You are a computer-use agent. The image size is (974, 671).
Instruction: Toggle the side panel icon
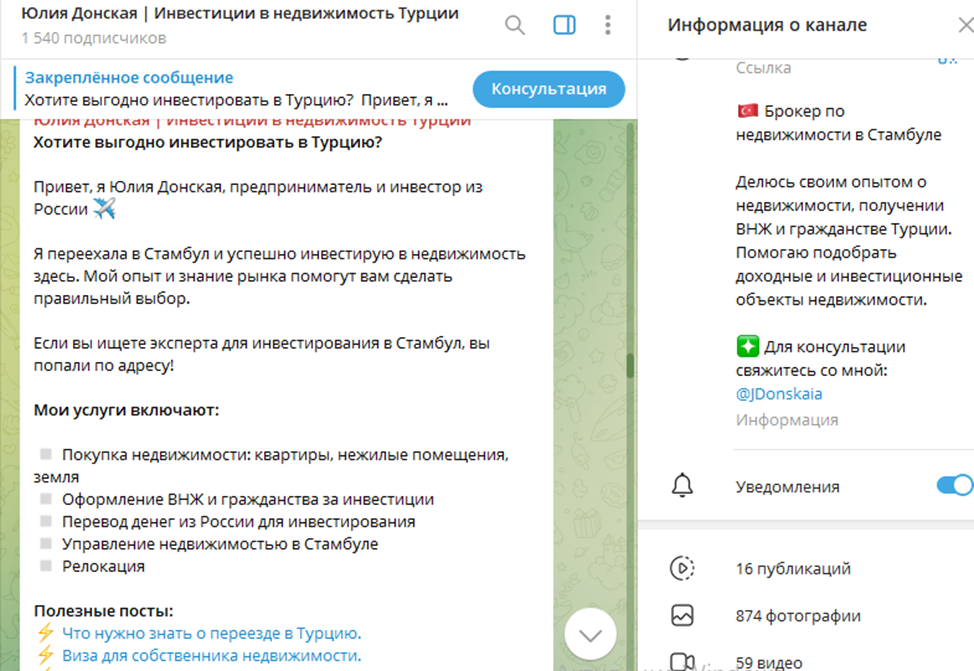coord(564,25)
